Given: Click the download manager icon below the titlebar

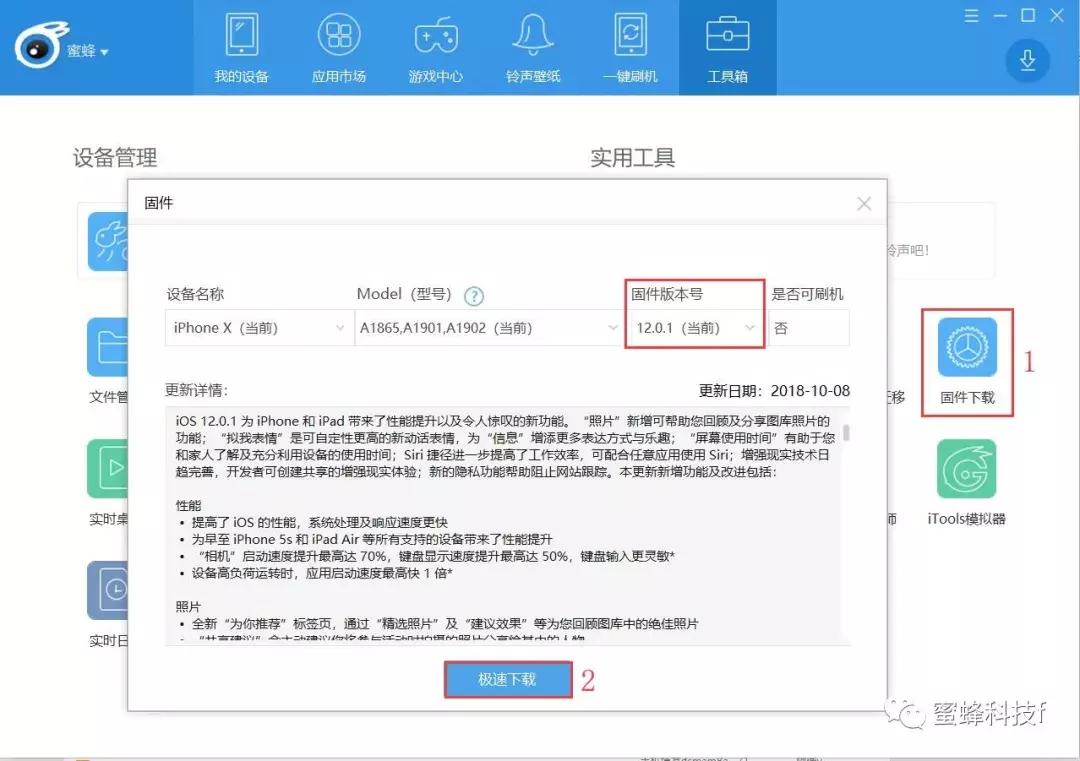Looking at the screenshot, I should [1027, 60].
